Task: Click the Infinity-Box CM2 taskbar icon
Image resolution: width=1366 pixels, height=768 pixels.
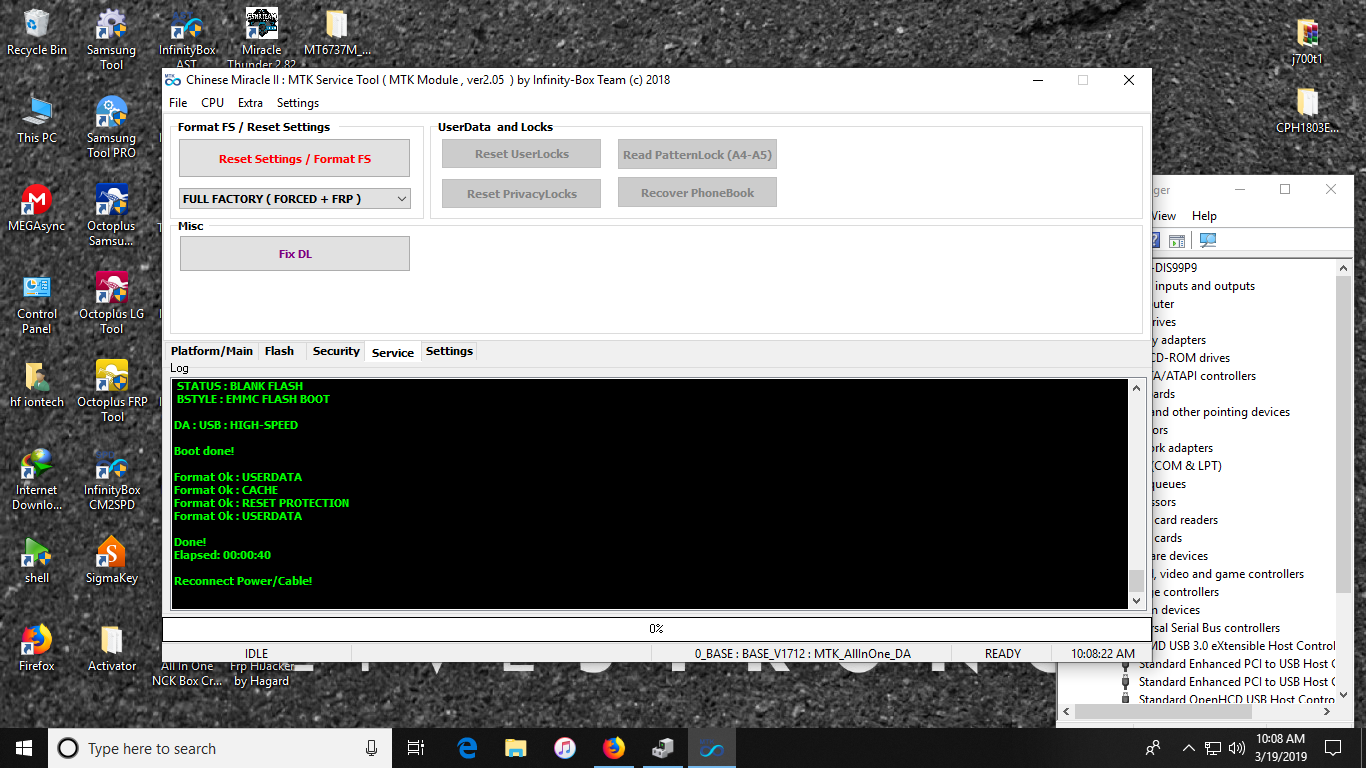Action: (711, 748)
